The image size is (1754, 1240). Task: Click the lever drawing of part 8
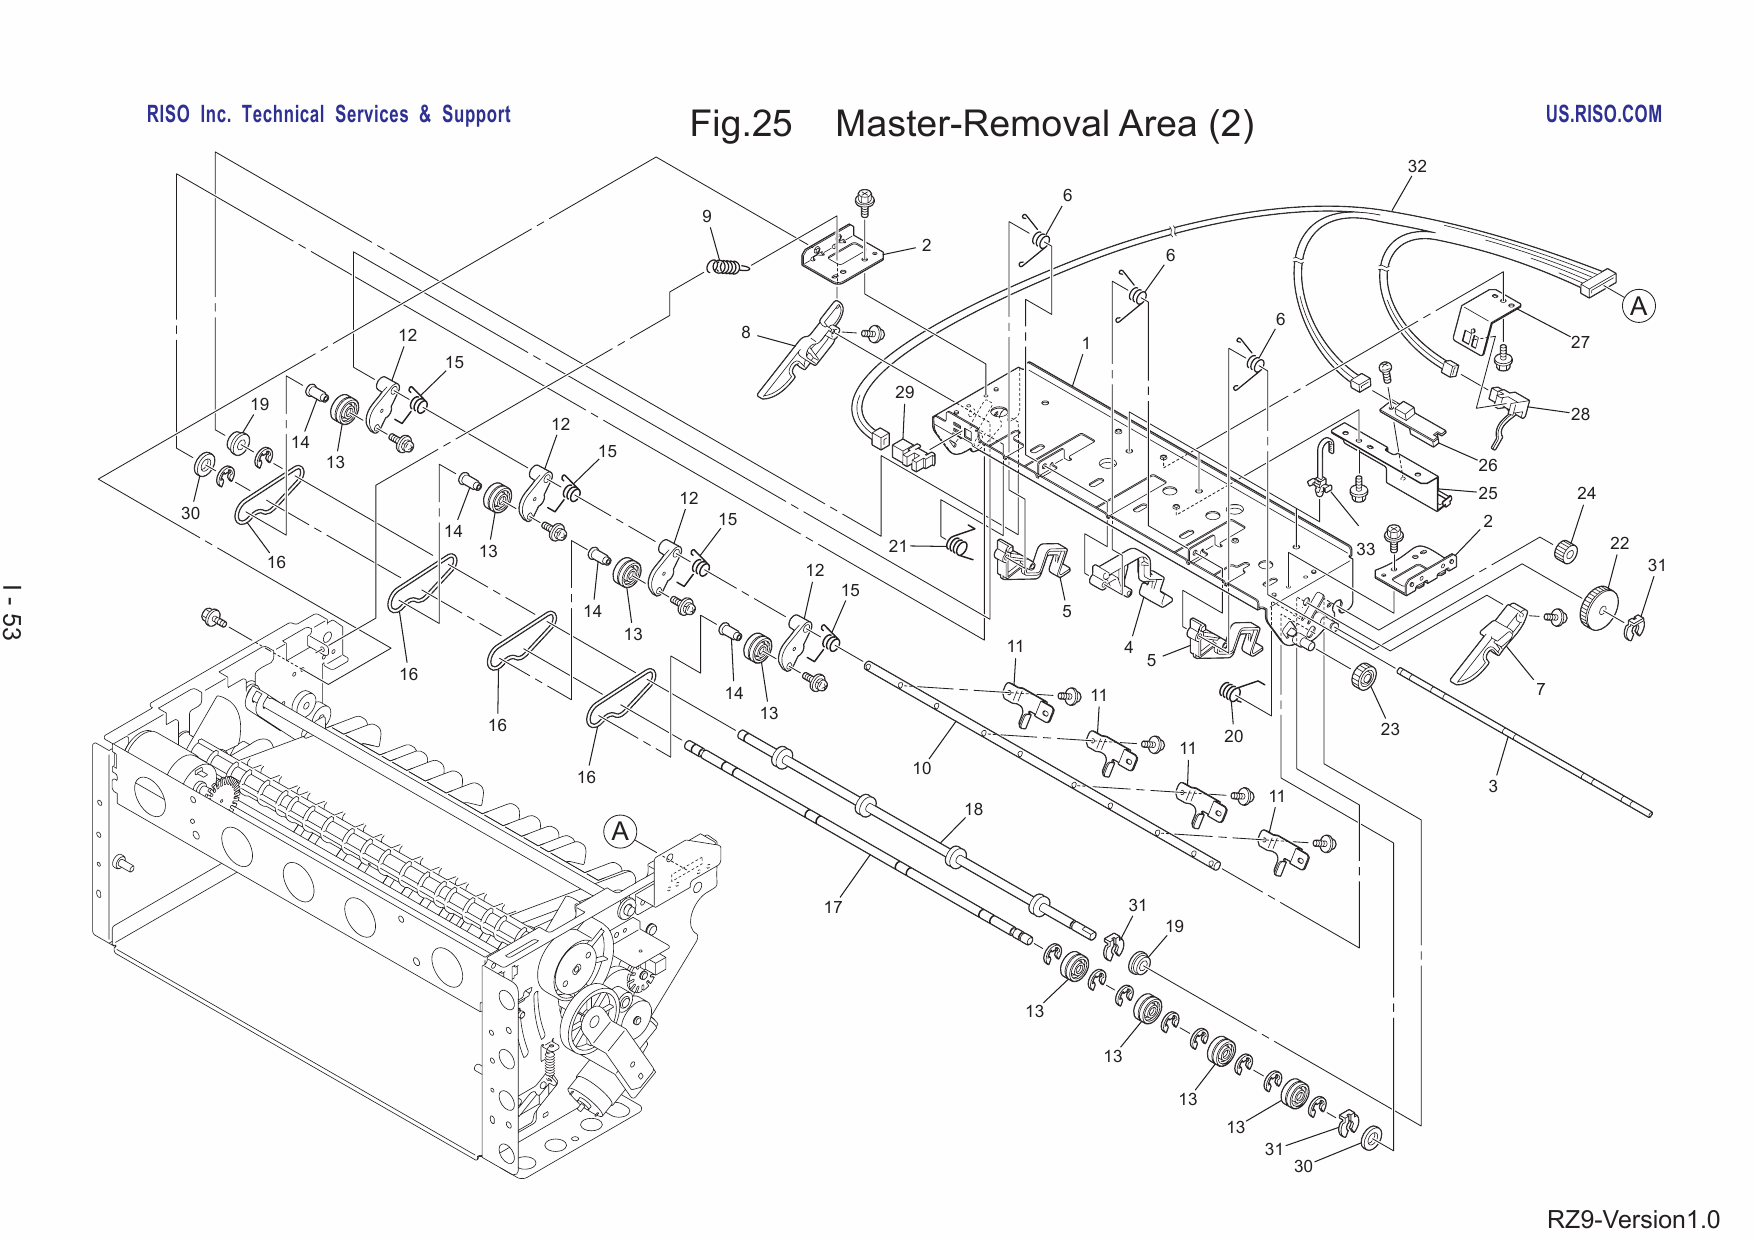[x=800, y=350]
